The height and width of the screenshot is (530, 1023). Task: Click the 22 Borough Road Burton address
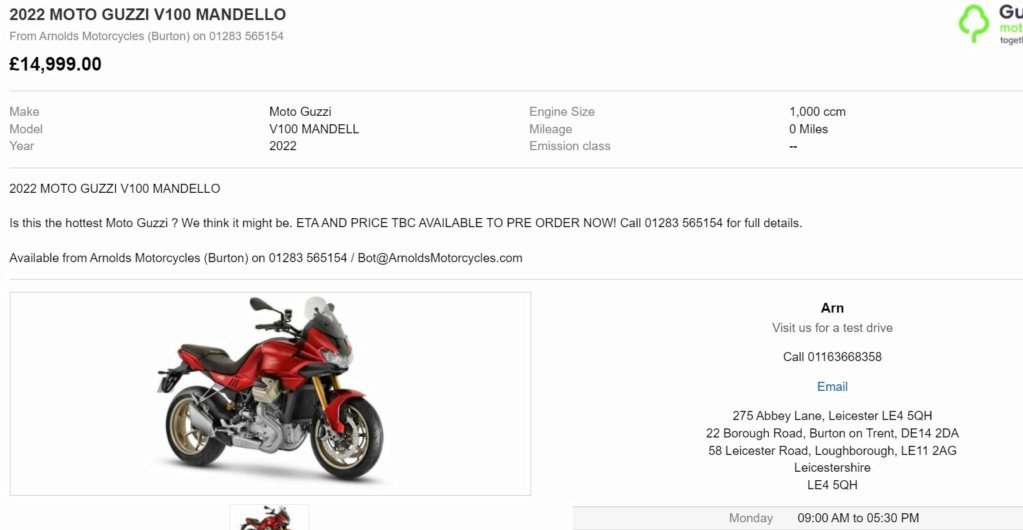pos(832,433)
